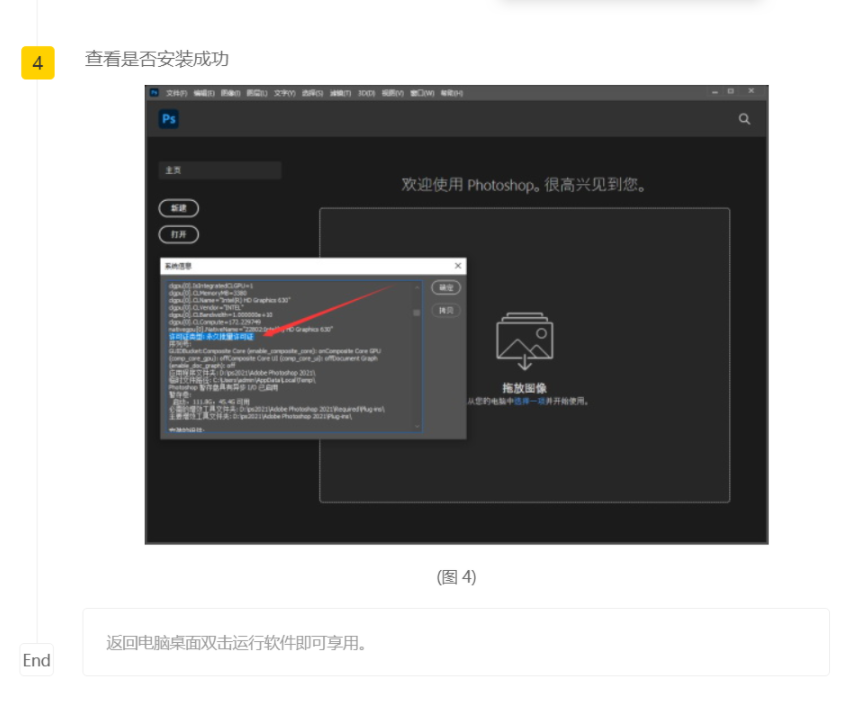Click scroll-up arrow in system info text

coord(416,287)
